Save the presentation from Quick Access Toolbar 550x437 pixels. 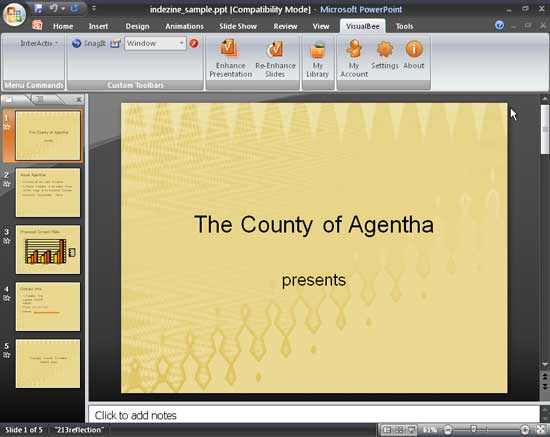click(39, 8)
